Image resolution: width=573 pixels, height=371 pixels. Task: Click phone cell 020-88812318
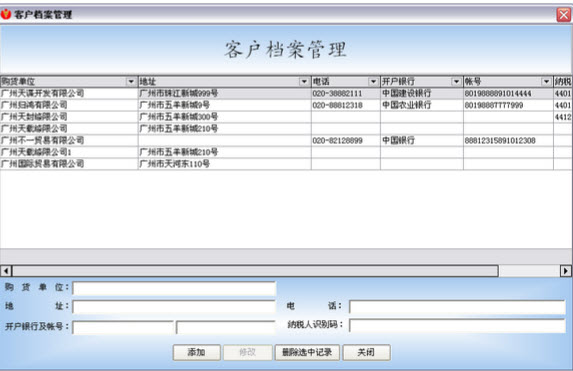[x=345, y=105]
